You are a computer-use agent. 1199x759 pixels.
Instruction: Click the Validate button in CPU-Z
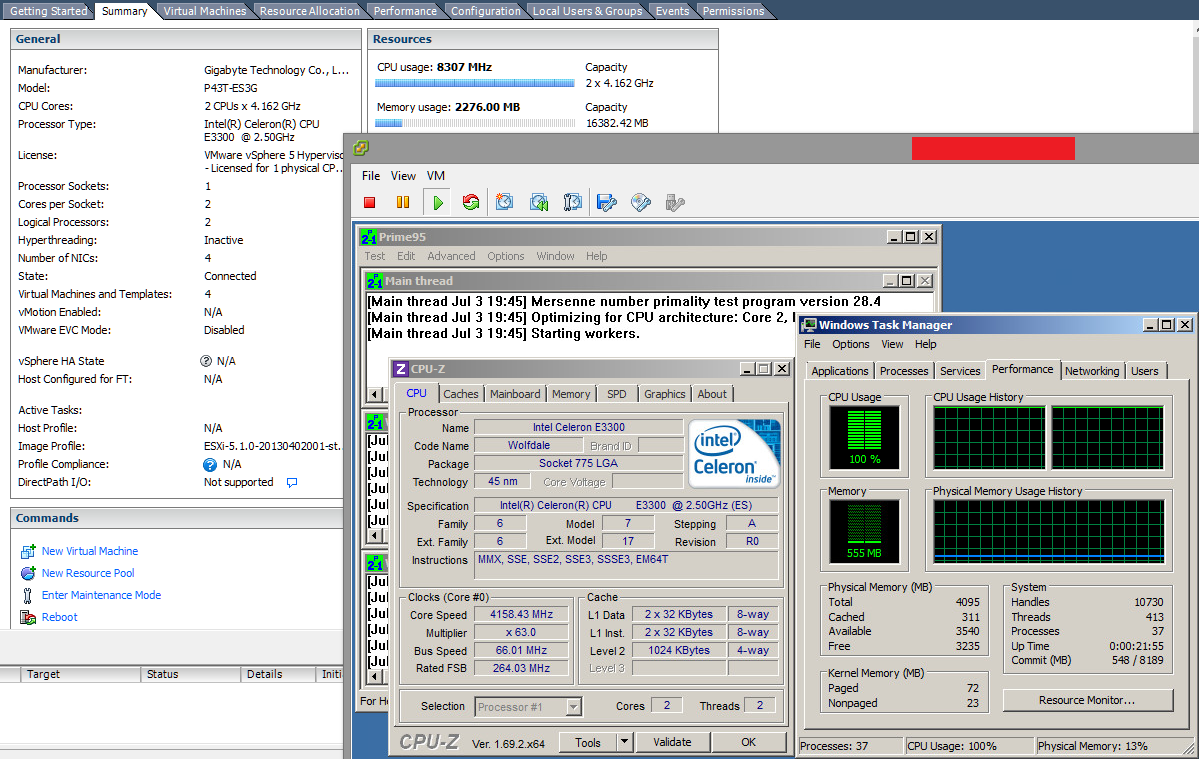(x=672, y=742)
